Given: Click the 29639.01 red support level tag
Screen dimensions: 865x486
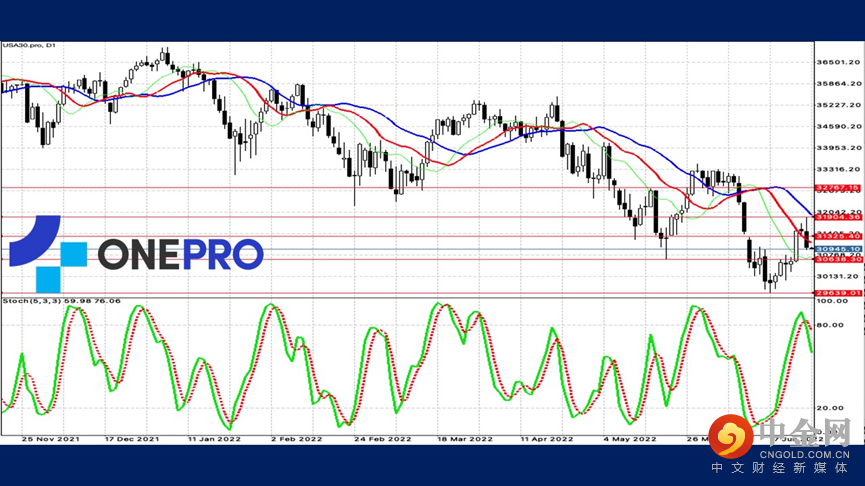Looking at the screenshot, I should point(838,294).
